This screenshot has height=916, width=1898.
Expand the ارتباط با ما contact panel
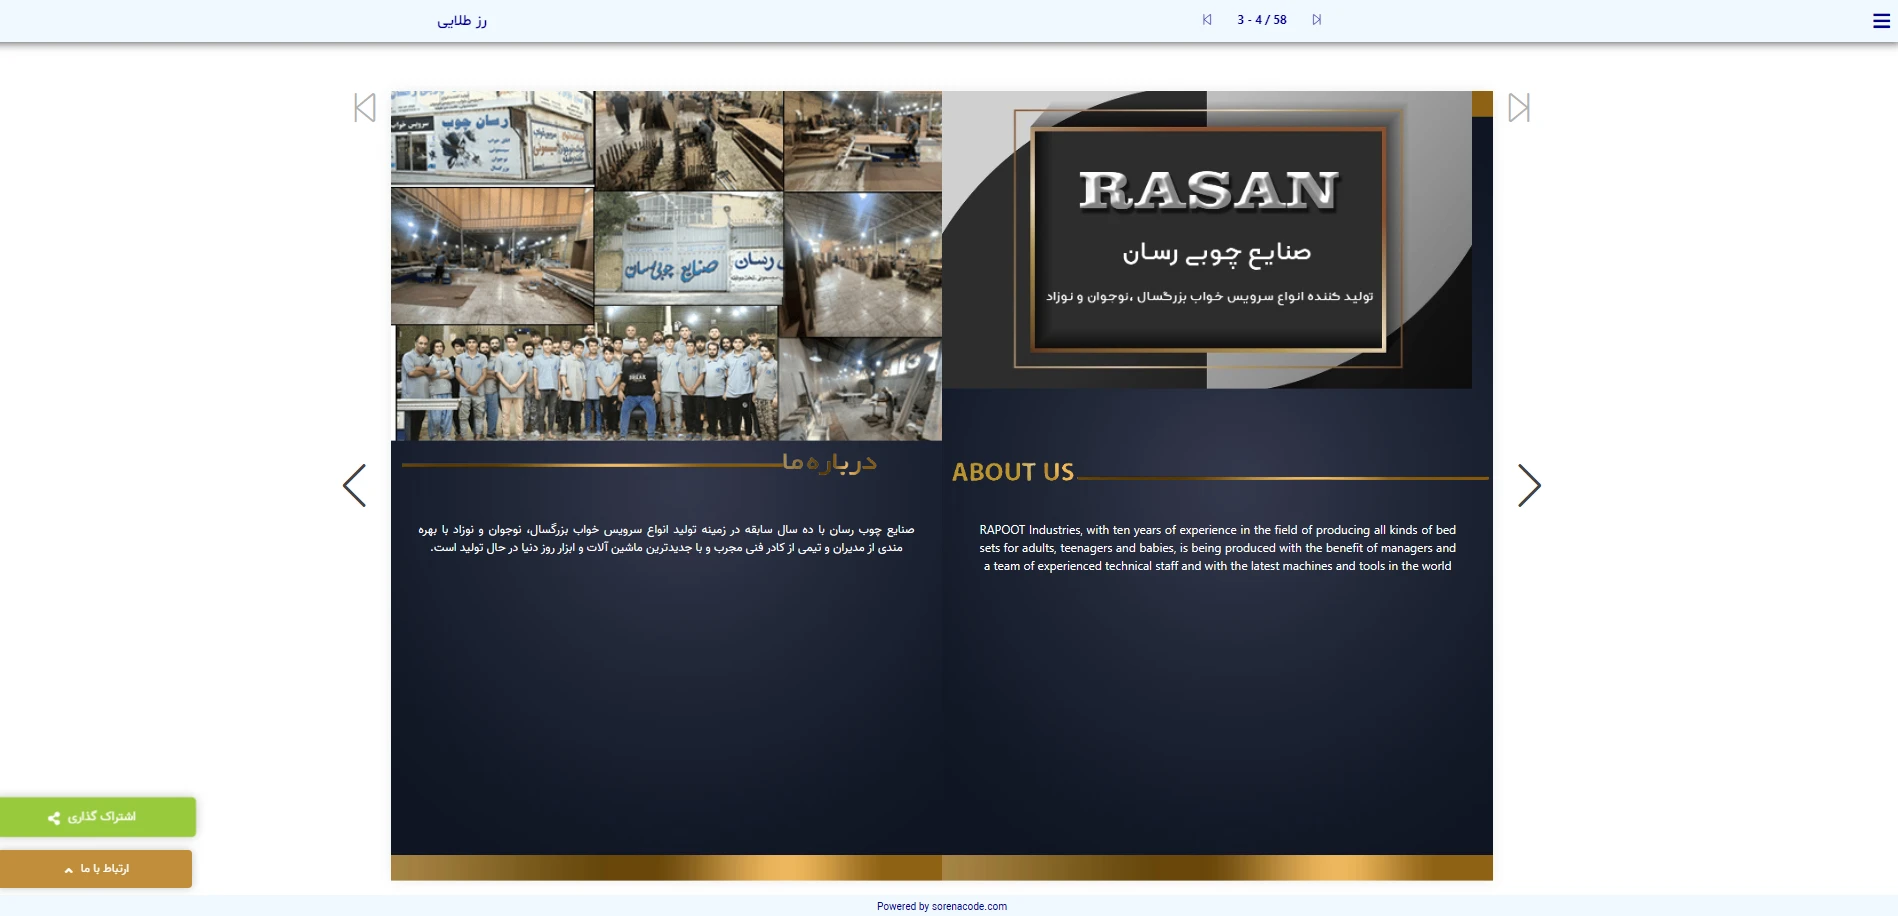(96, 869)
